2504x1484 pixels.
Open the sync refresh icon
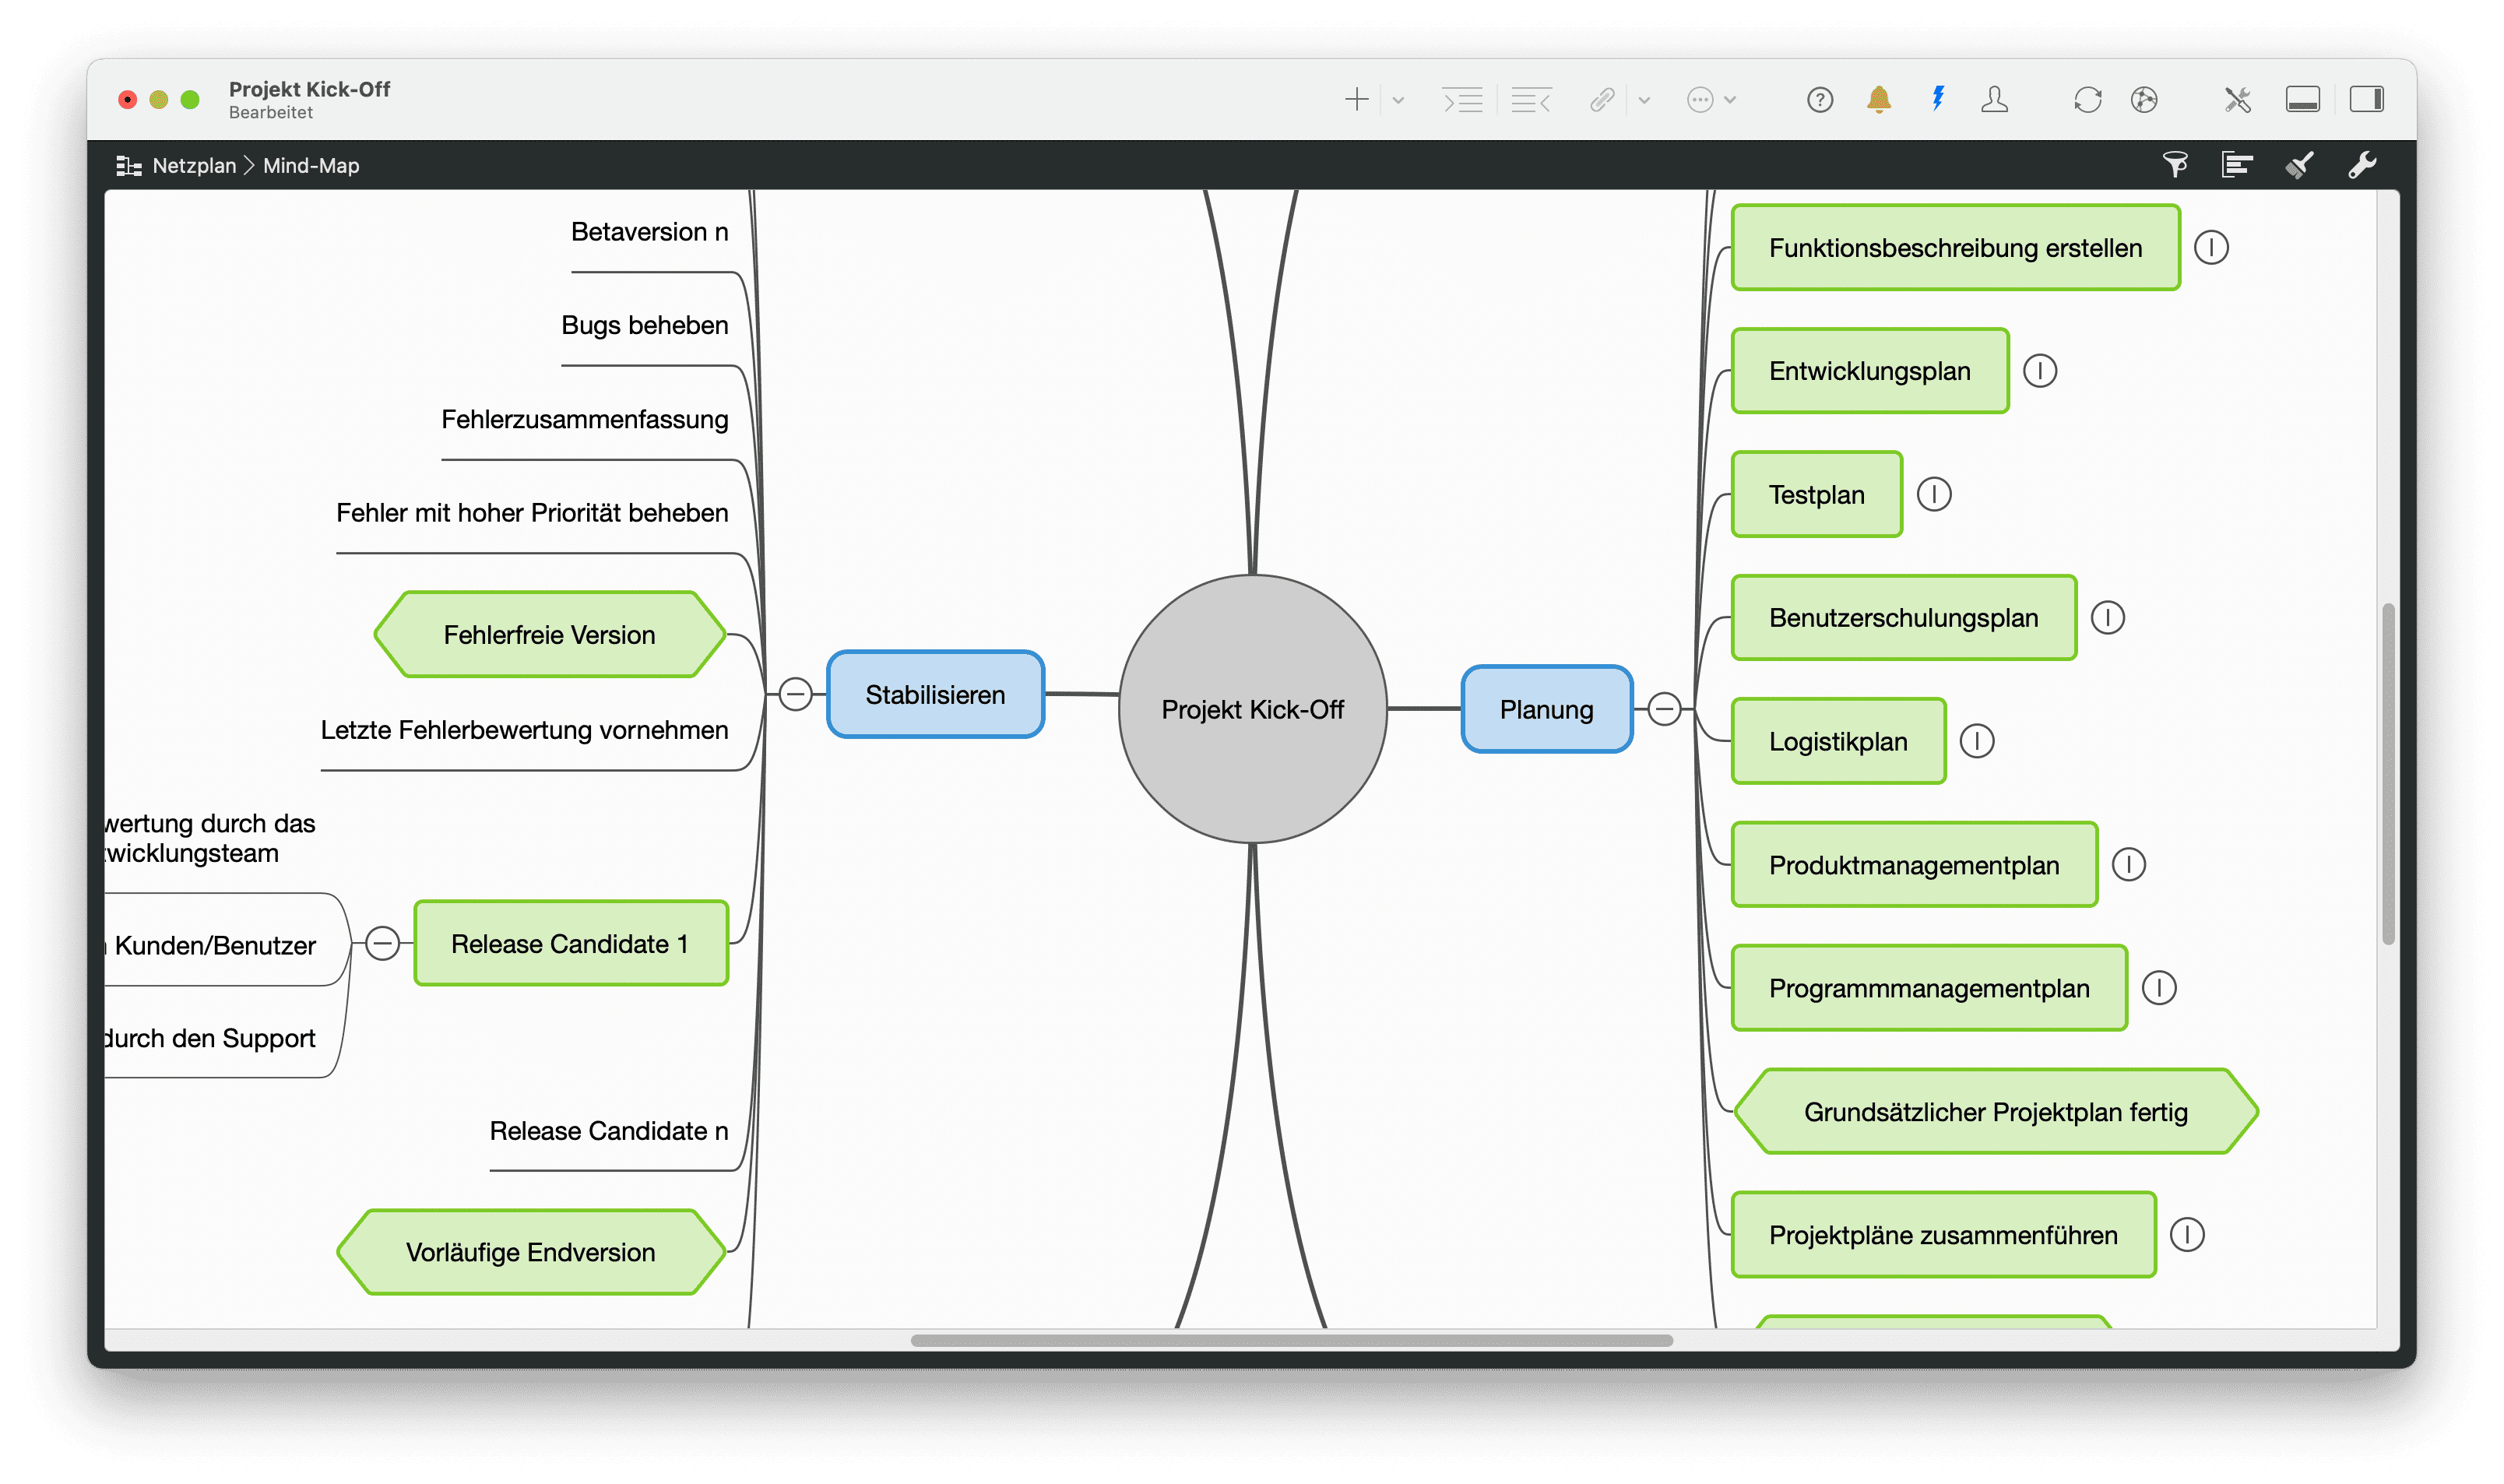coord(2088,100)
